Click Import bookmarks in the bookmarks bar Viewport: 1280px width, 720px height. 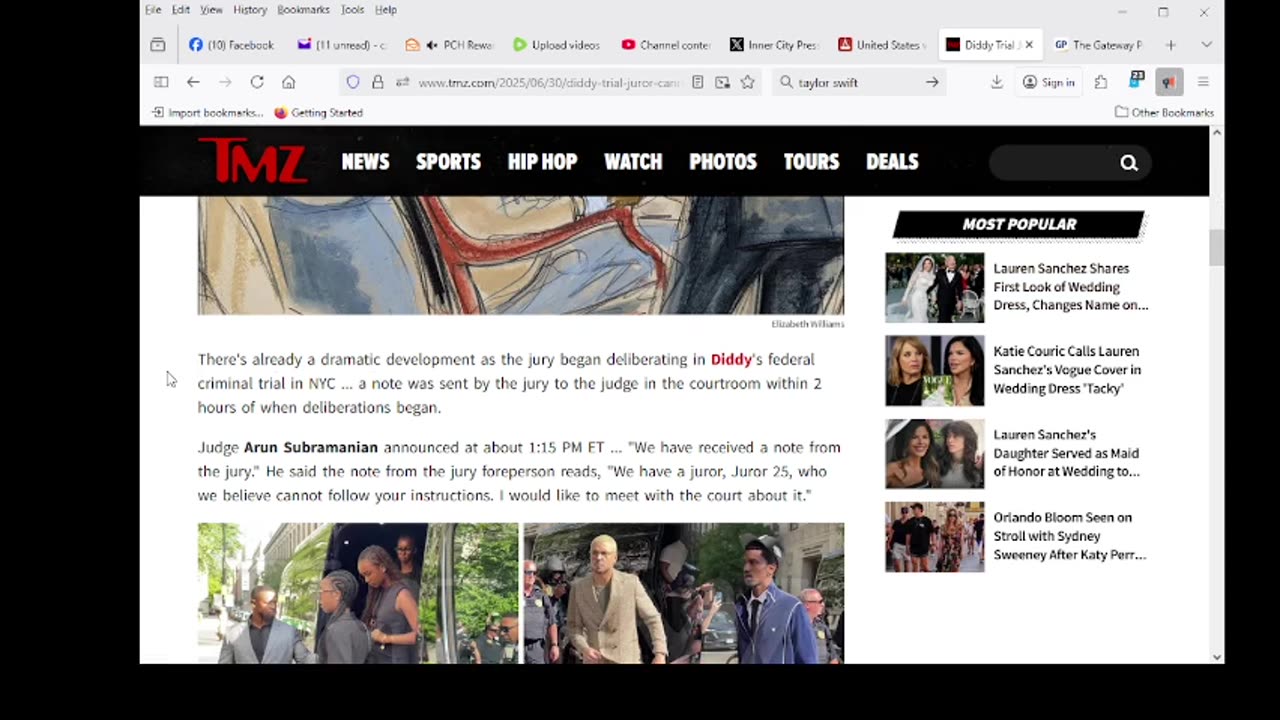point(207,113)
